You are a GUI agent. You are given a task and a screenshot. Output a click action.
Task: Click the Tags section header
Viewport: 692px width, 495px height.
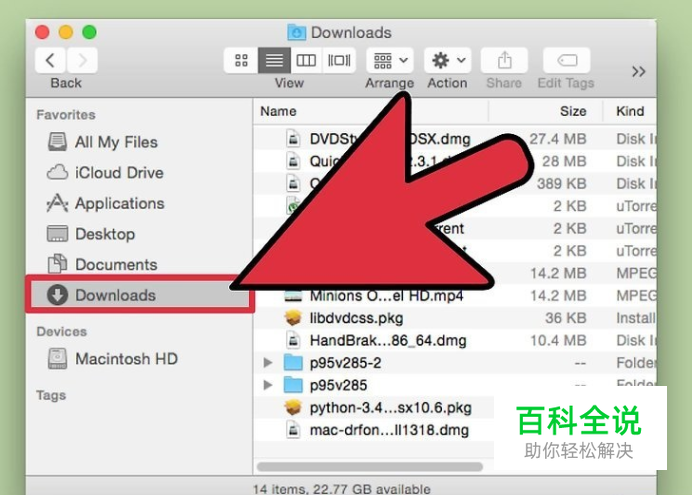click(x=51, y=395)
